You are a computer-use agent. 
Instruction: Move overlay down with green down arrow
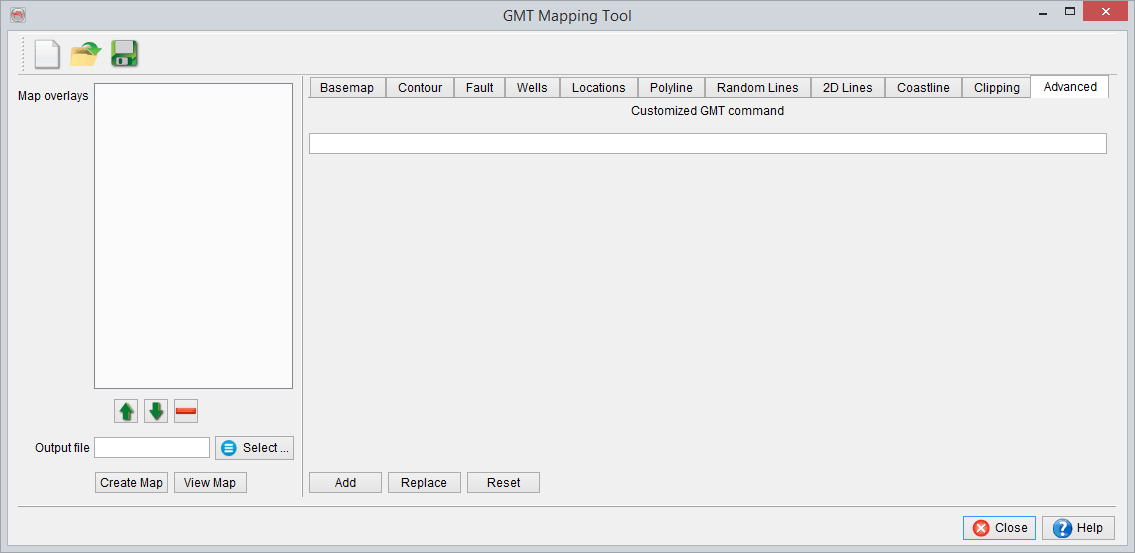click(156, 411)
